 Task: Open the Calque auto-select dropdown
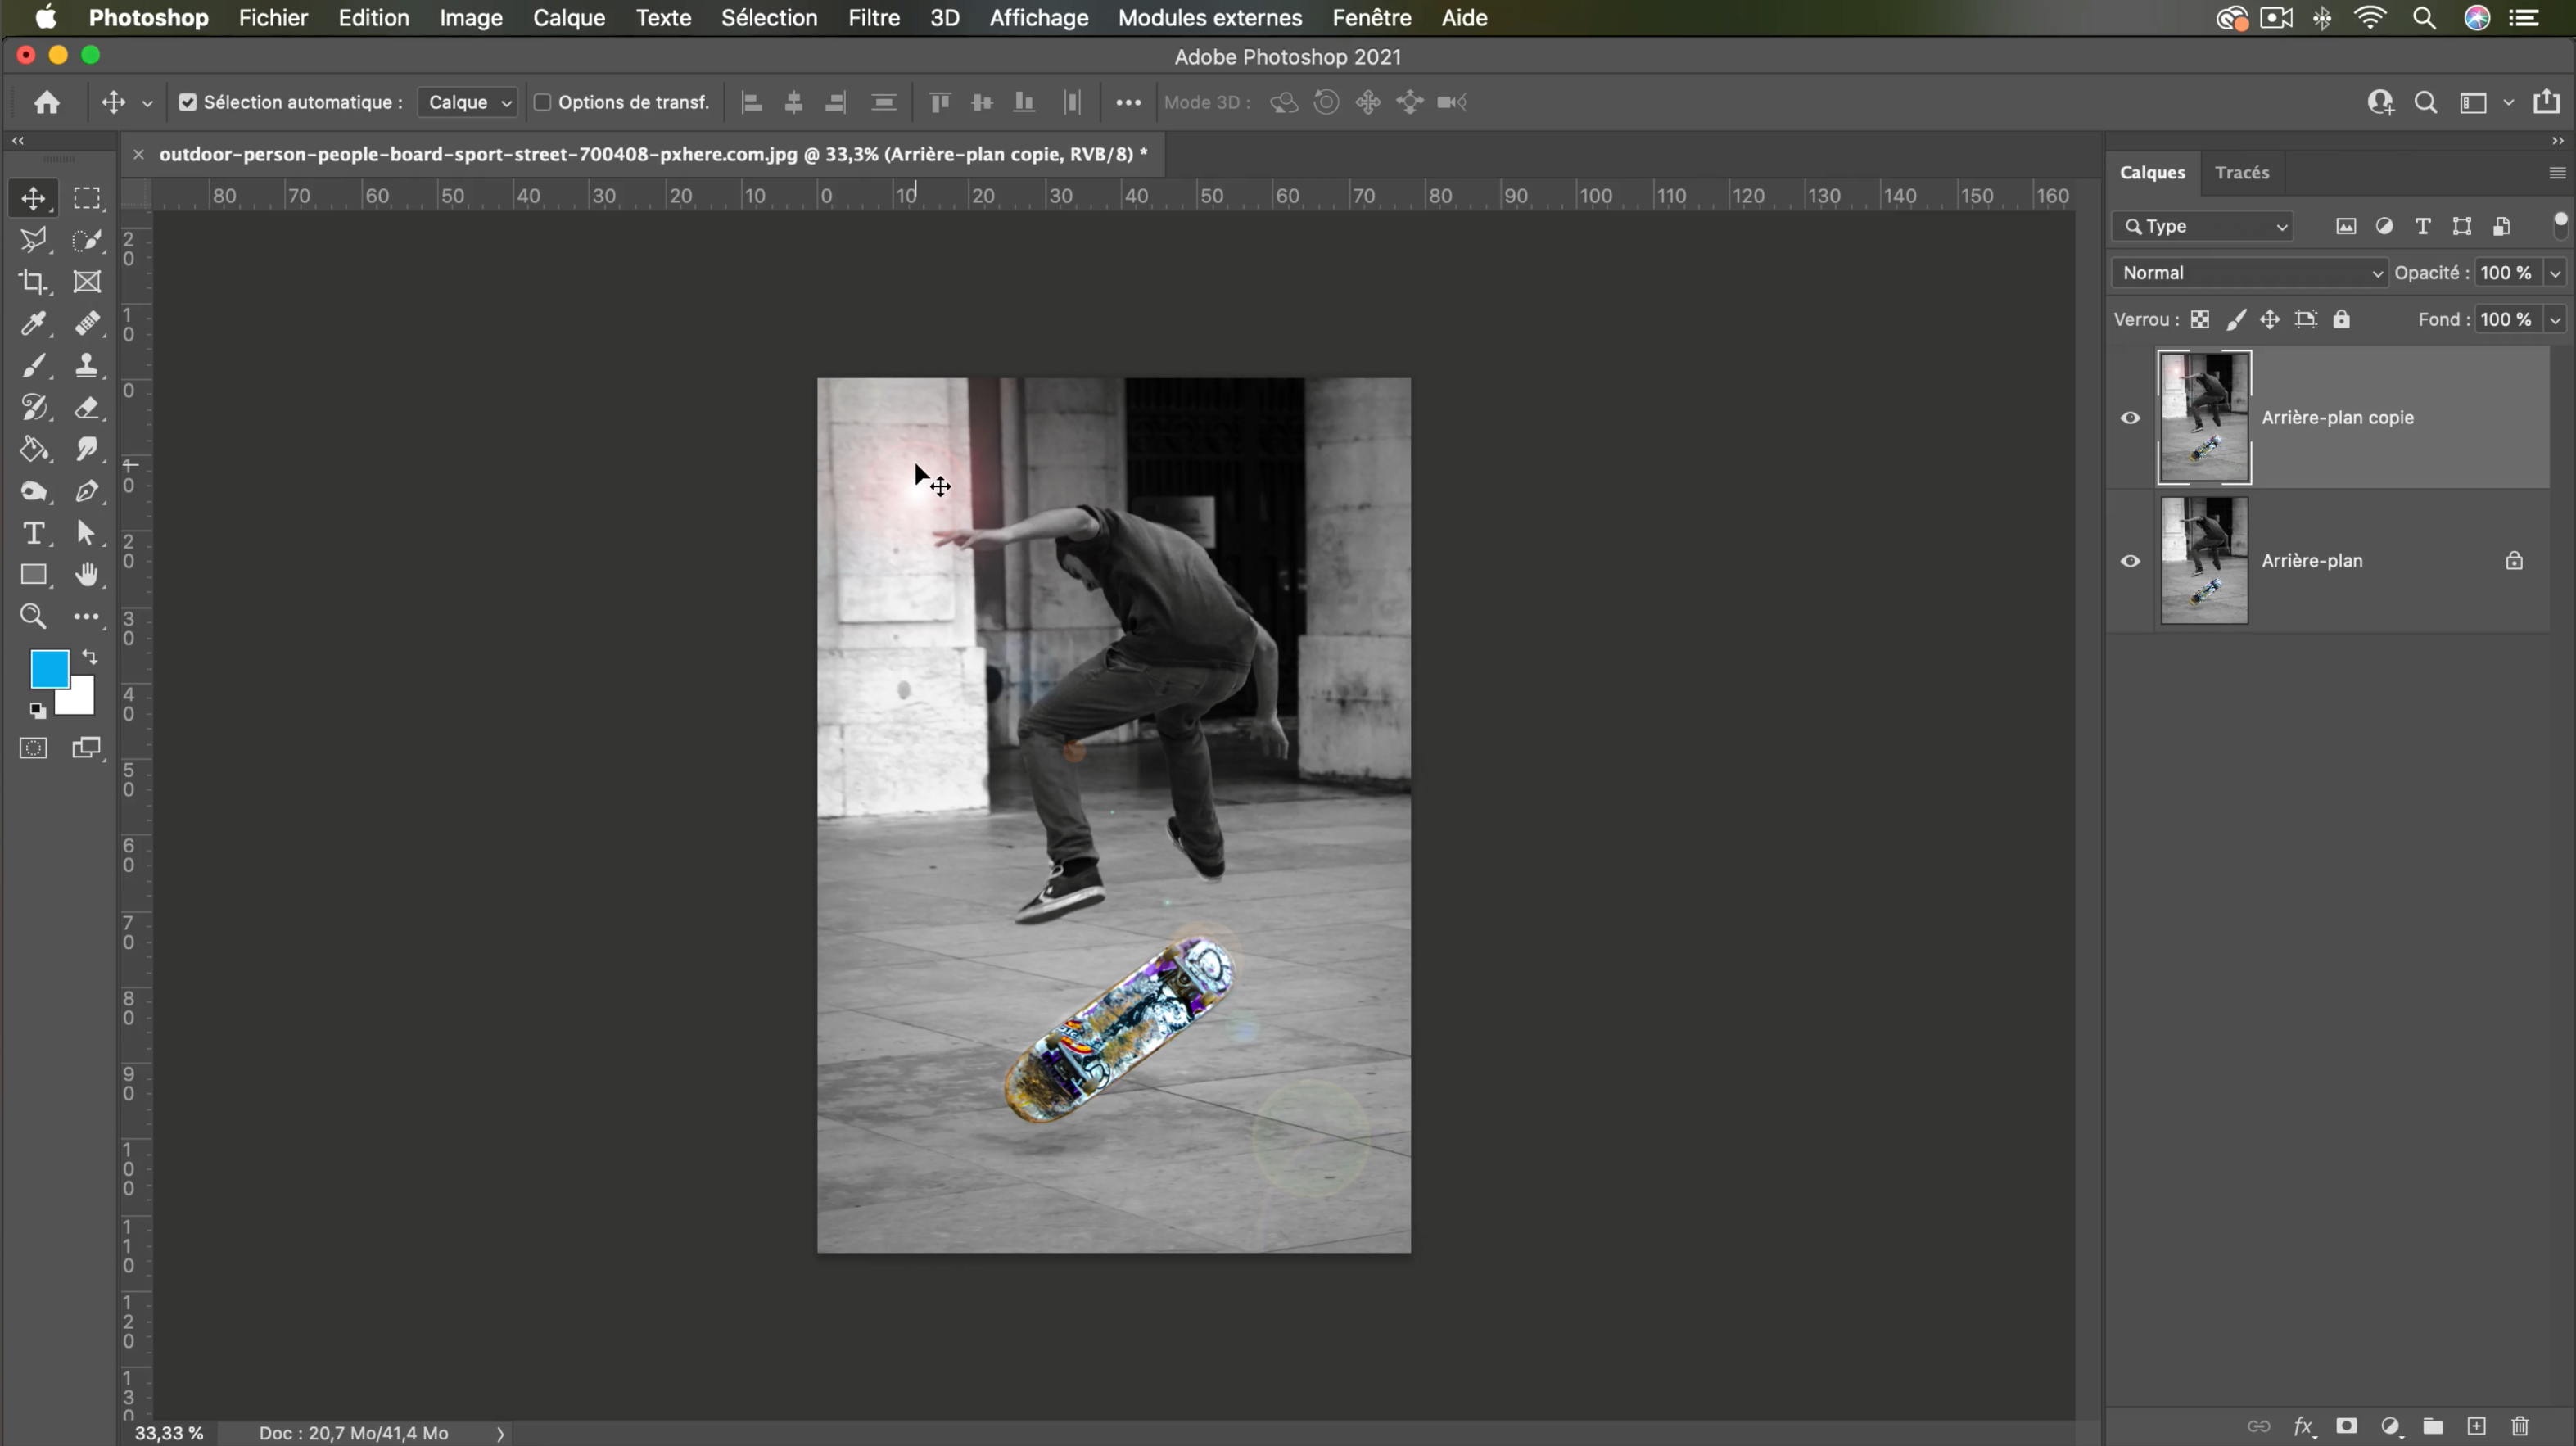point(468,102)
